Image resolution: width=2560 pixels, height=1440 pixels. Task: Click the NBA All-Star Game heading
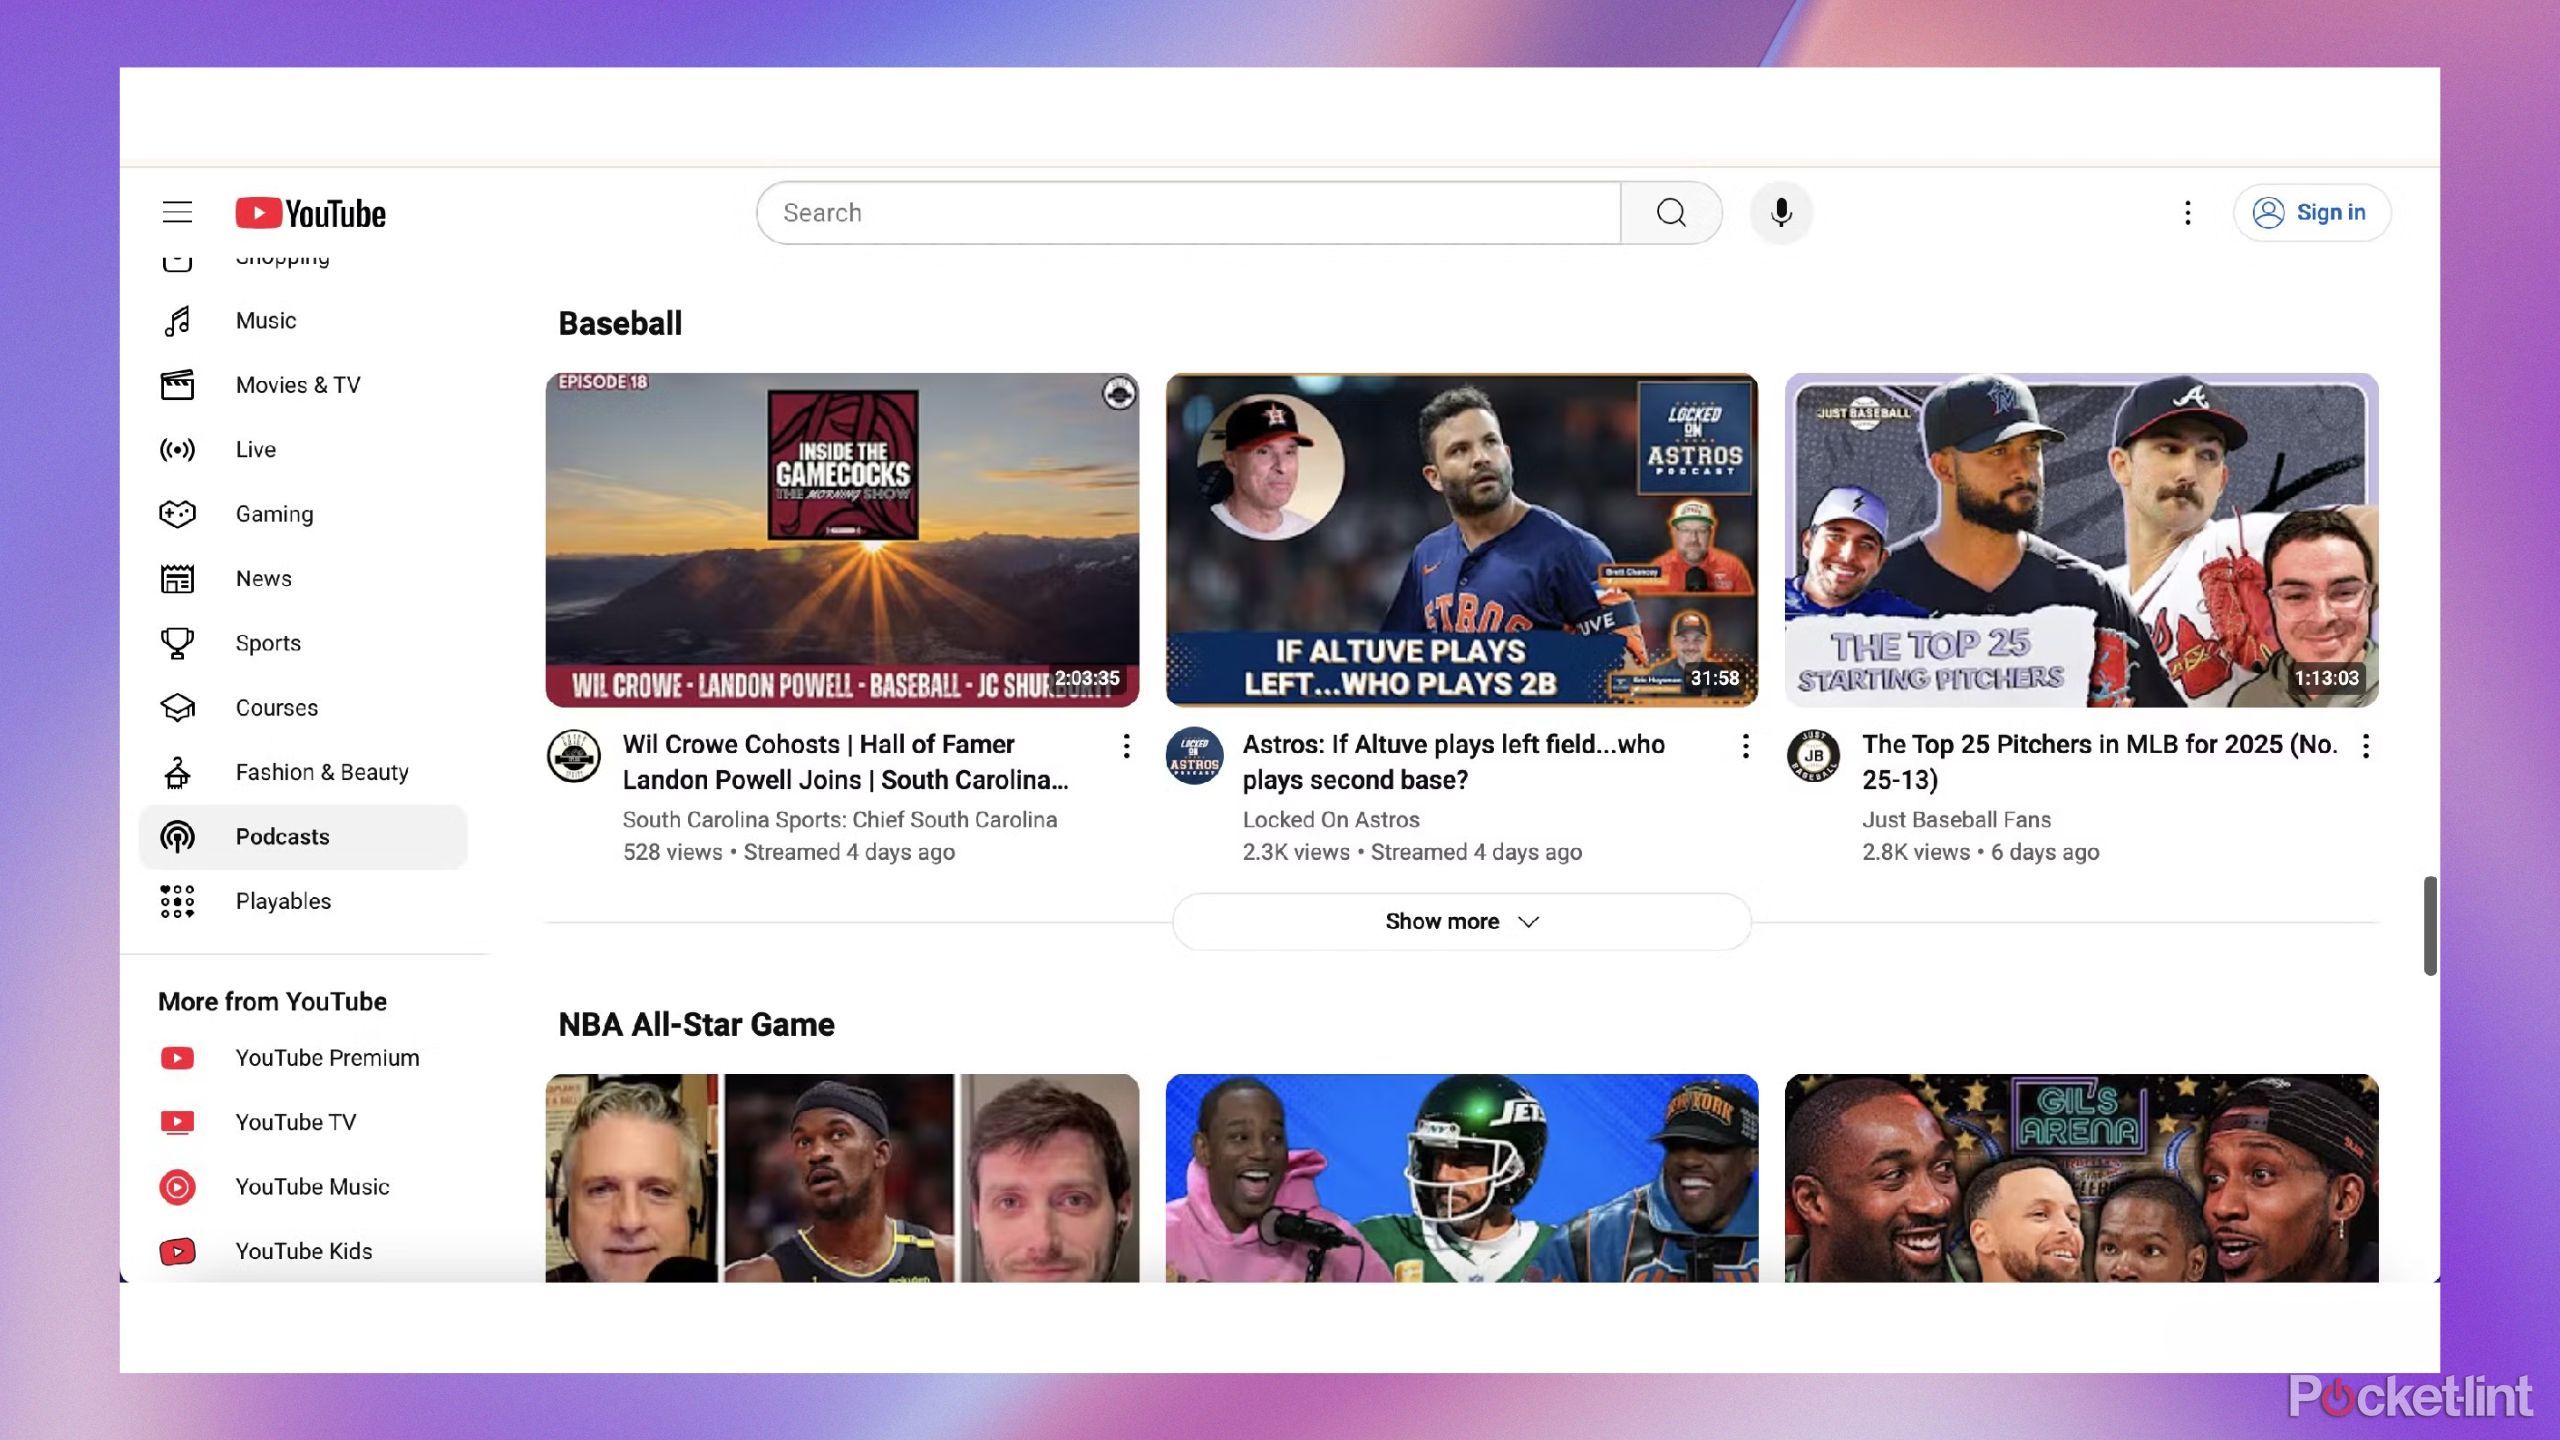point(696,1024)
